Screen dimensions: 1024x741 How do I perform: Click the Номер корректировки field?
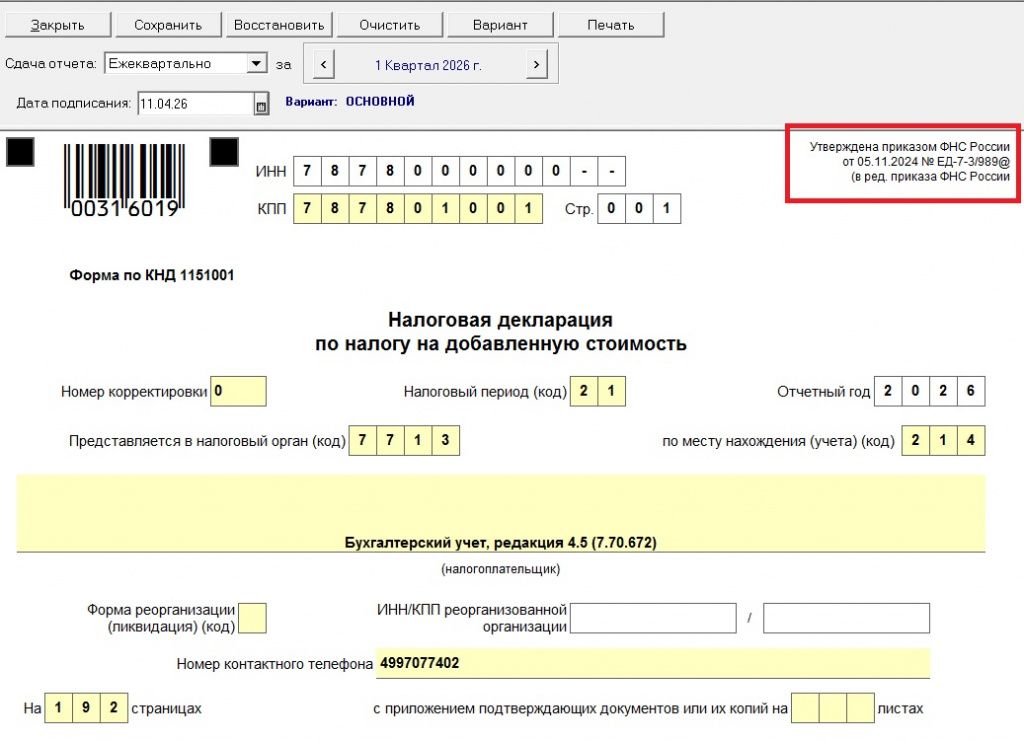click(x=238, y=391)
